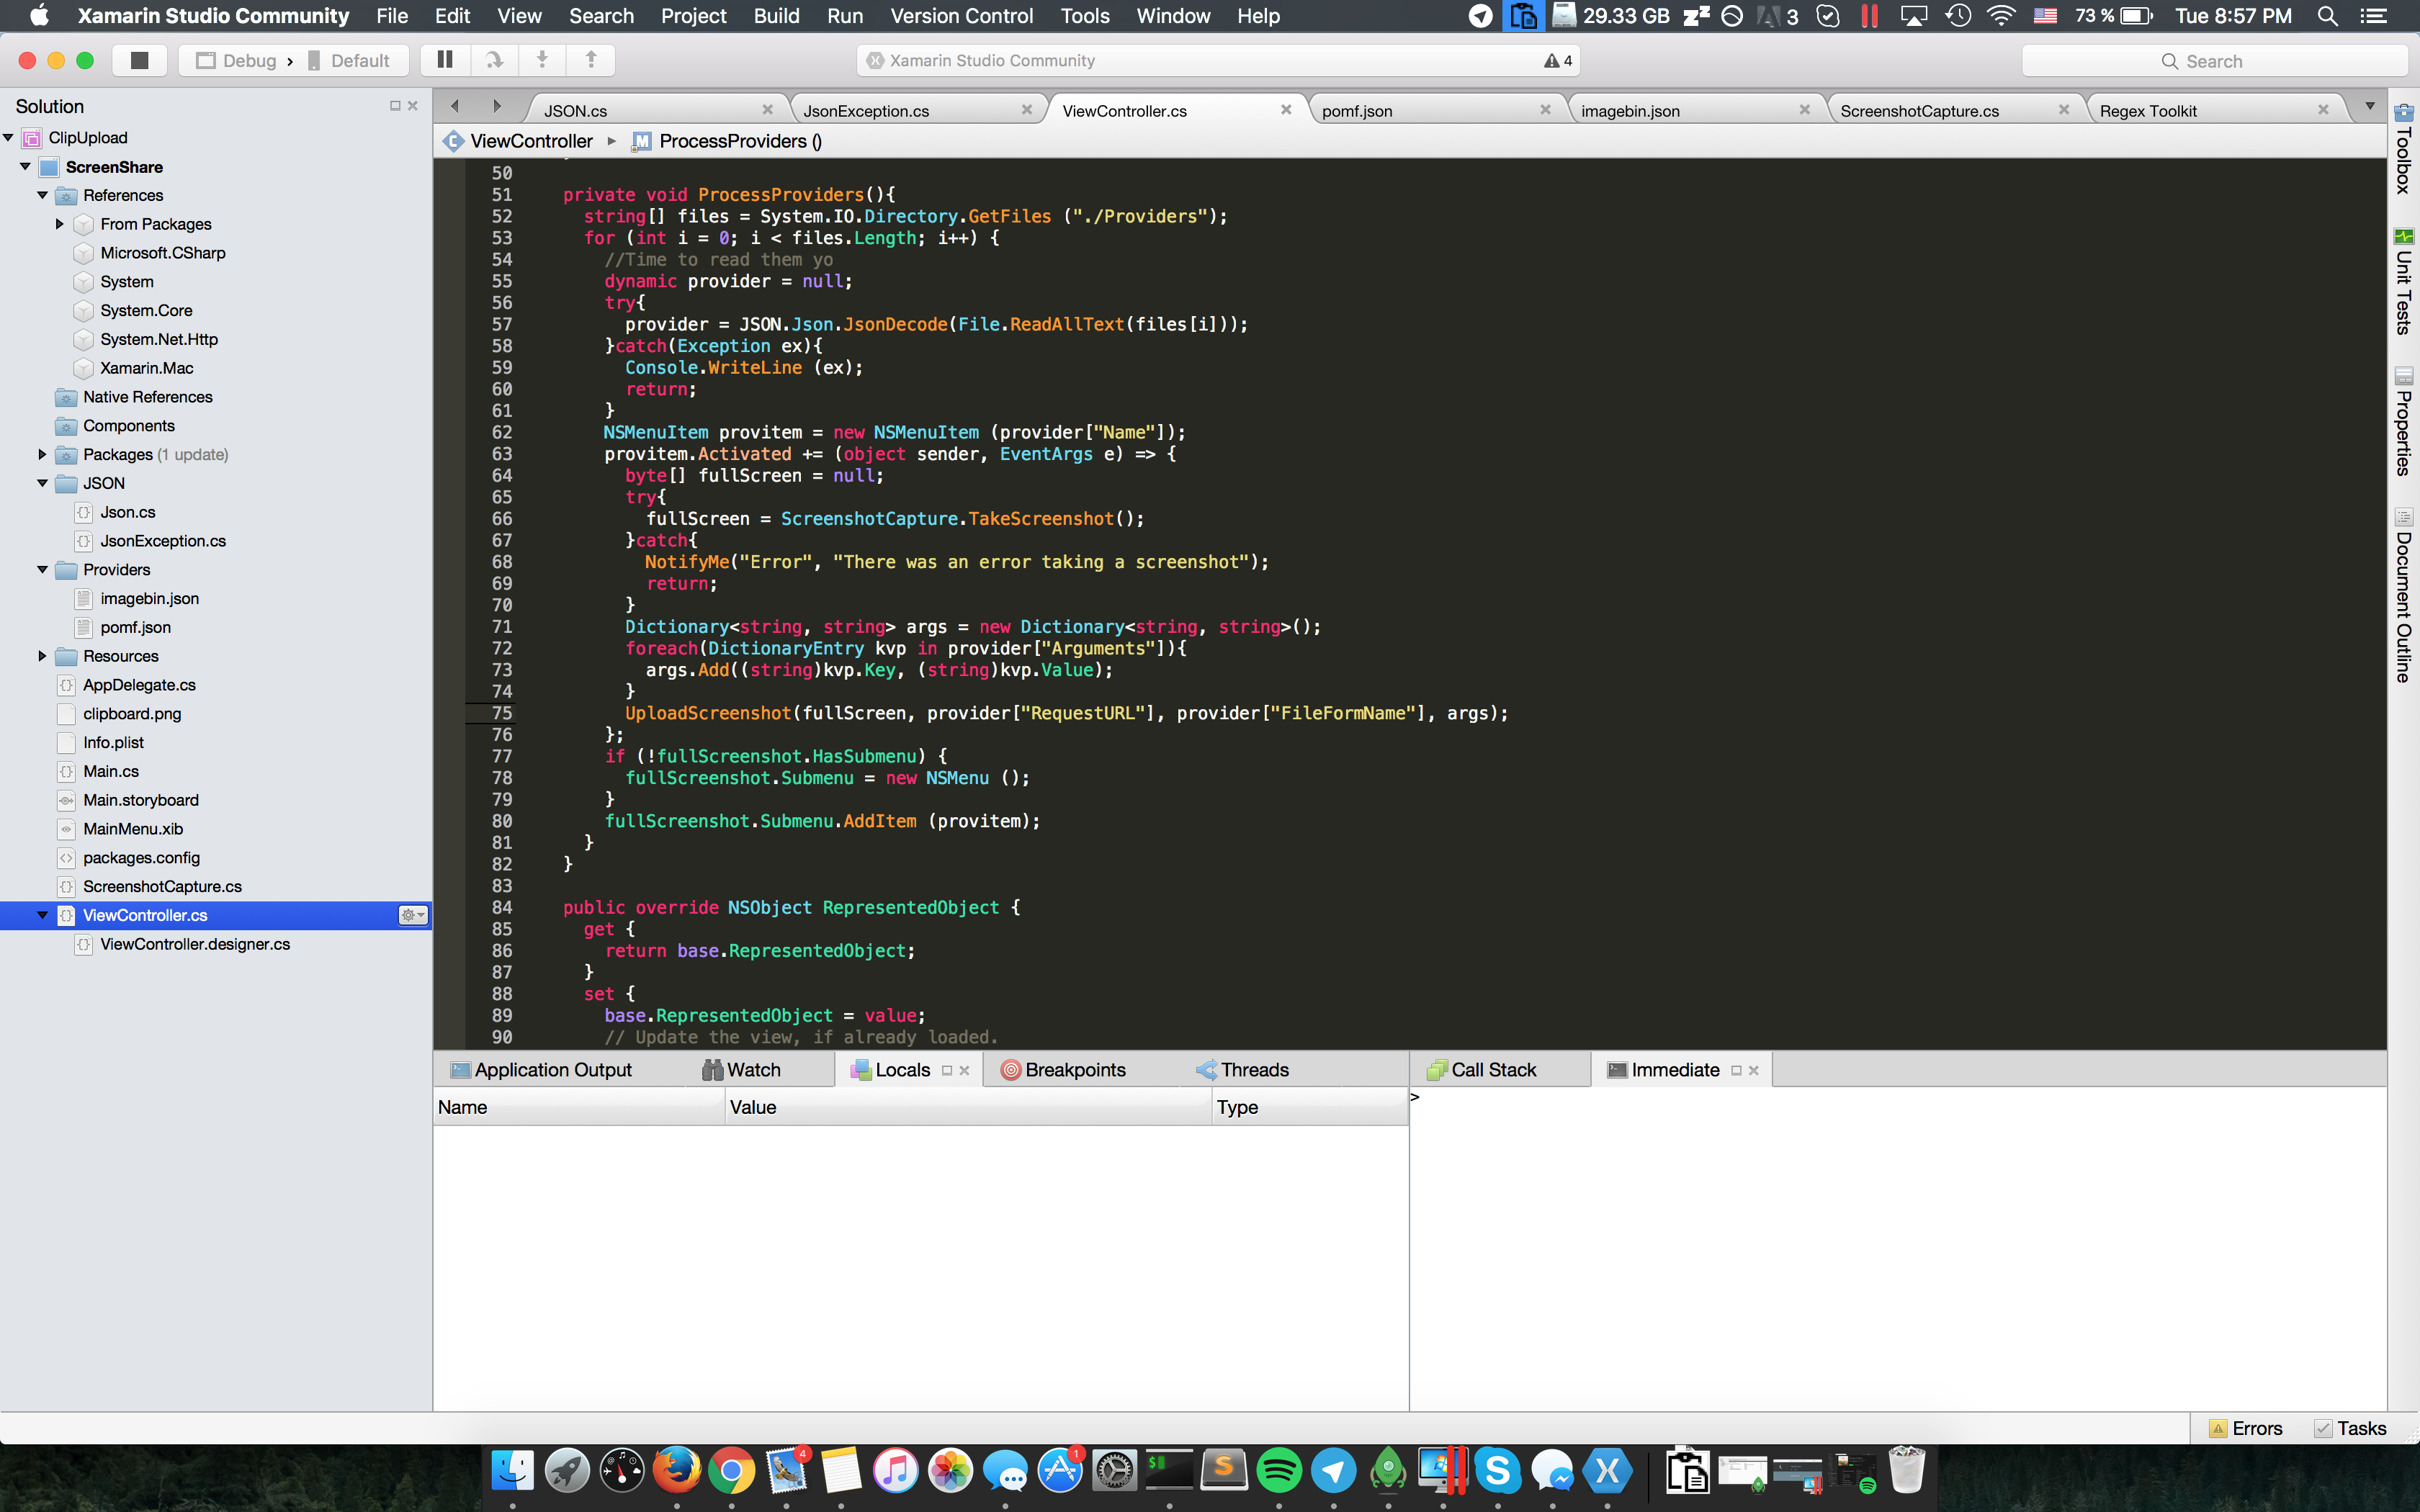Click the Step Out up-arrow icon
This screenshot has height=1512, width=2420.
pyautogui.click(x=591, y=61)
